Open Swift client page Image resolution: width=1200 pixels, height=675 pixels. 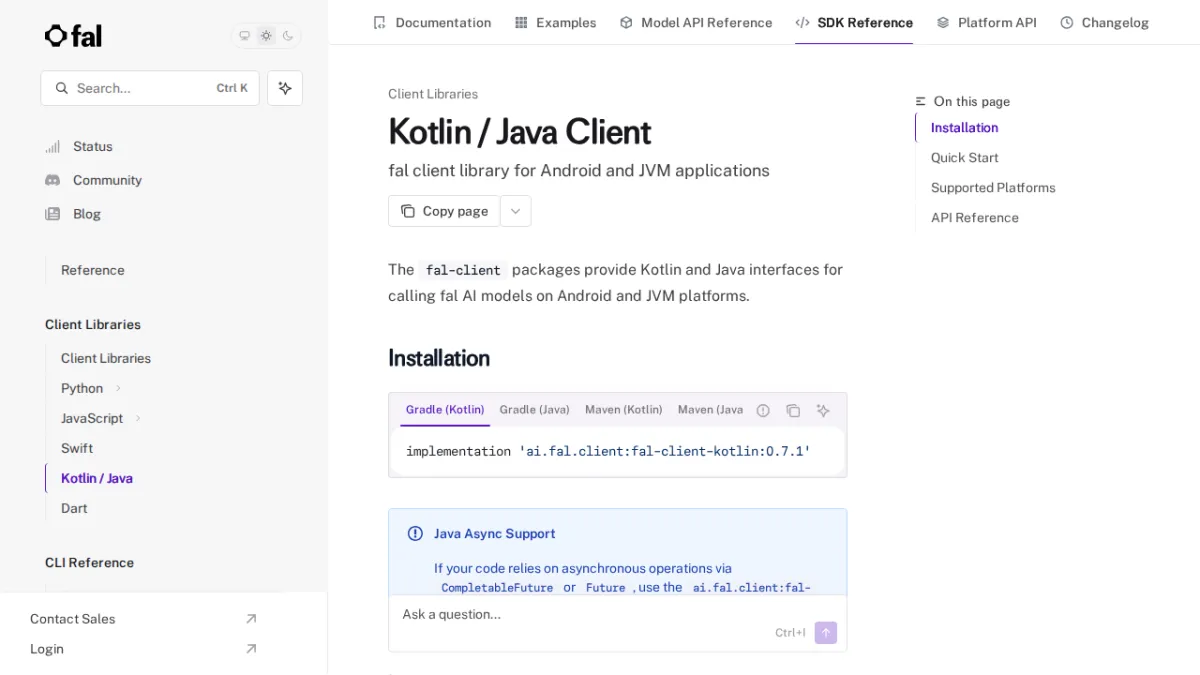77,448
